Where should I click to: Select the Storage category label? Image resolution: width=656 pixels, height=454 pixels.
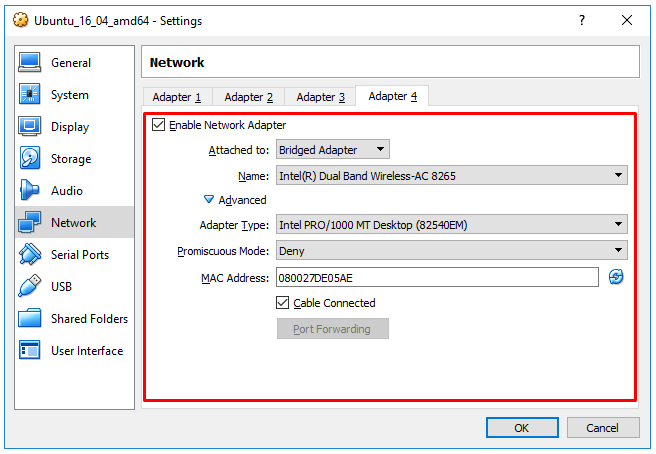(71, 159)
